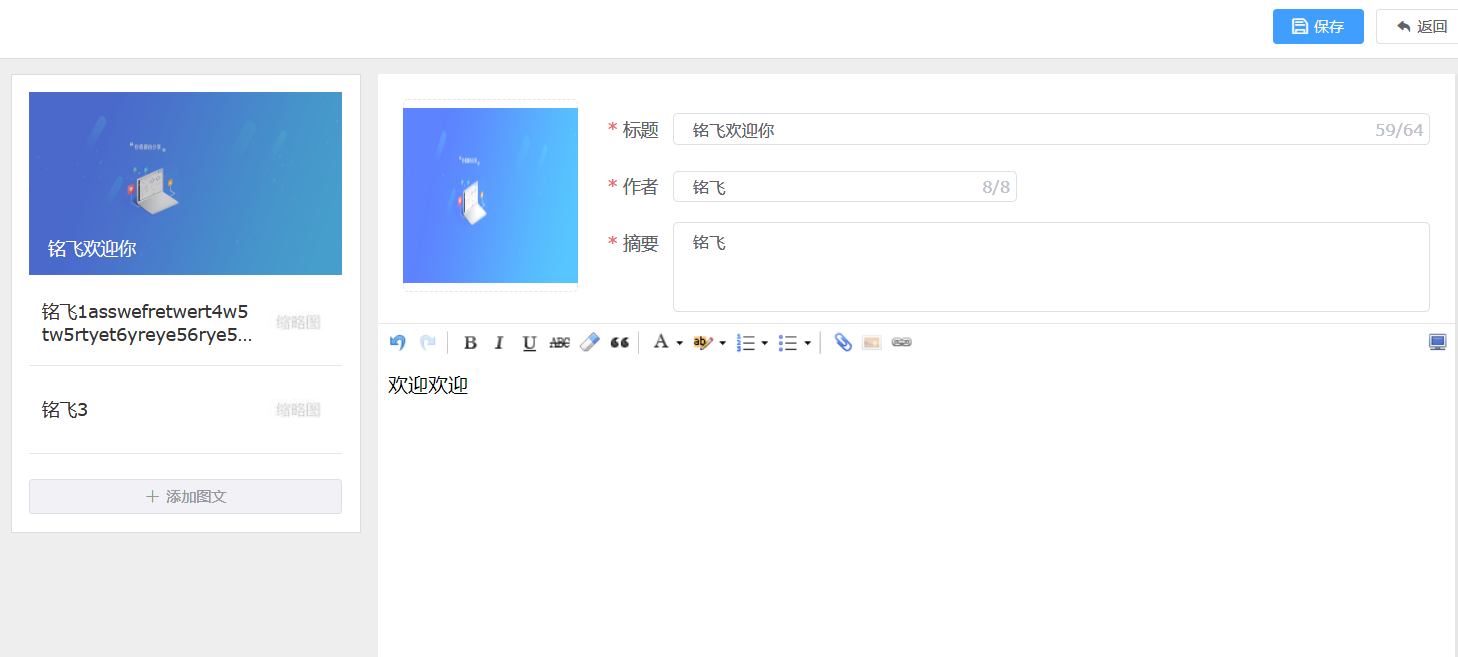Apply strikethrough formatting
This screenshot has width=1458, height=657.
point(559,343)
